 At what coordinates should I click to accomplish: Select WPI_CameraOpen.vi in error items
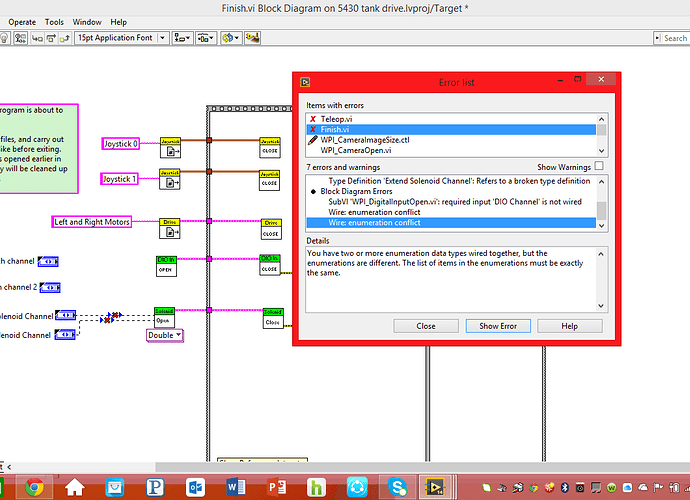coord(451,150)
